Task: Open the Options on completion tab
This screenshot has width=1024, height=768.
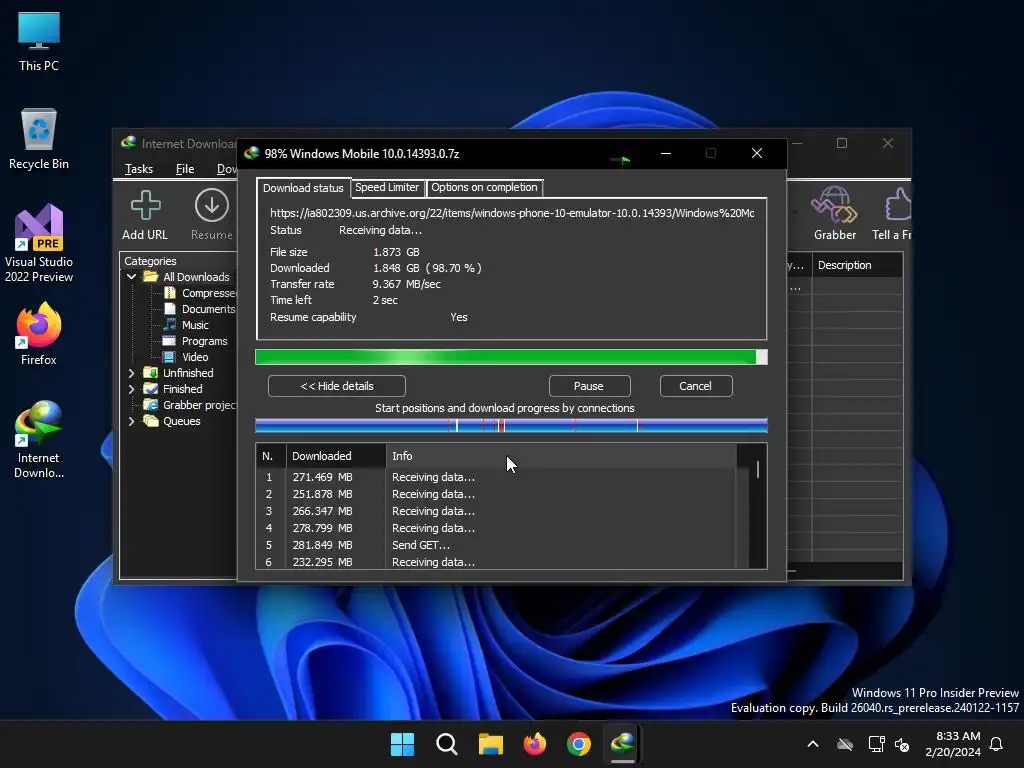Action: click(x=484, y=187)
